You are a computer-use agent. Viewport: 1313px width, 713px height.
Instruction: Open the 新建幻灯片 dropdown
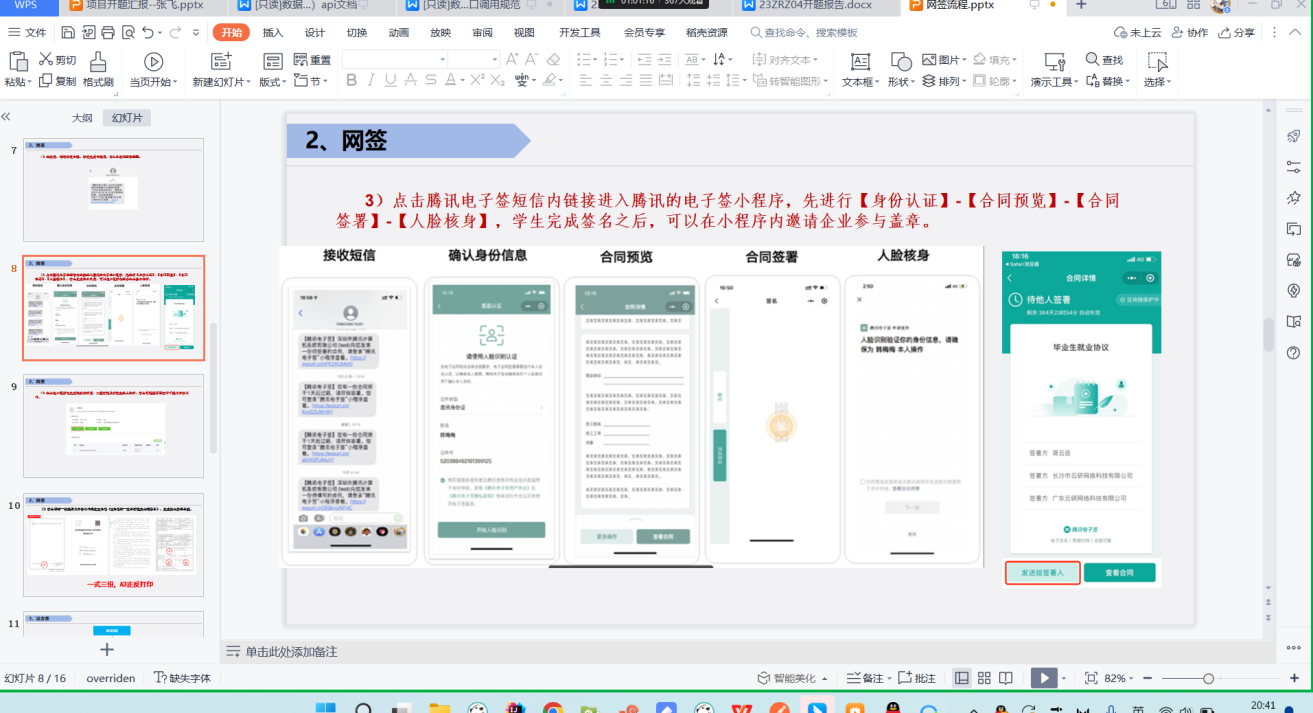(217, 82)
